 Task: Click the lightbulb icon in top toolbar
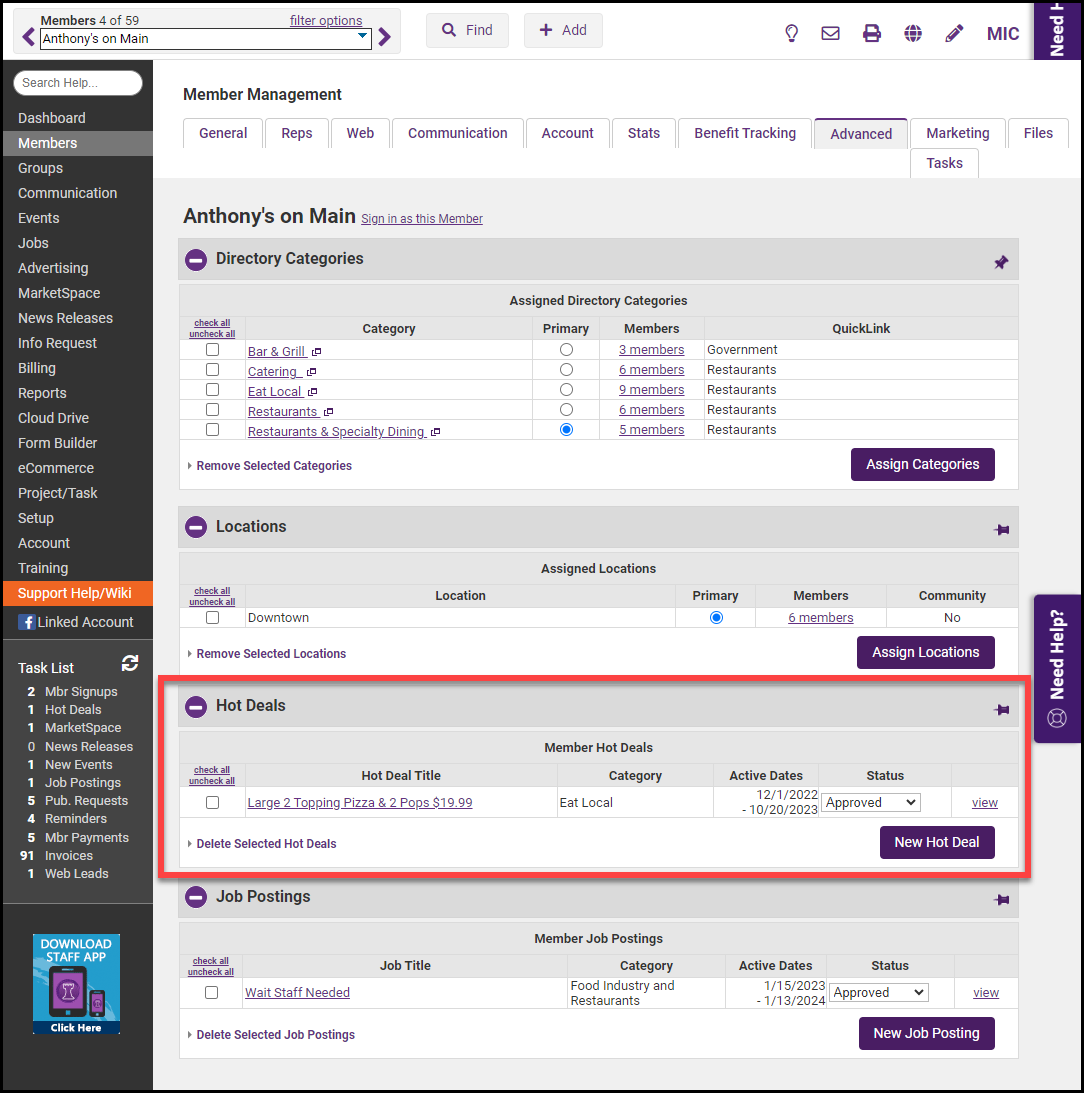click(791, 33)
